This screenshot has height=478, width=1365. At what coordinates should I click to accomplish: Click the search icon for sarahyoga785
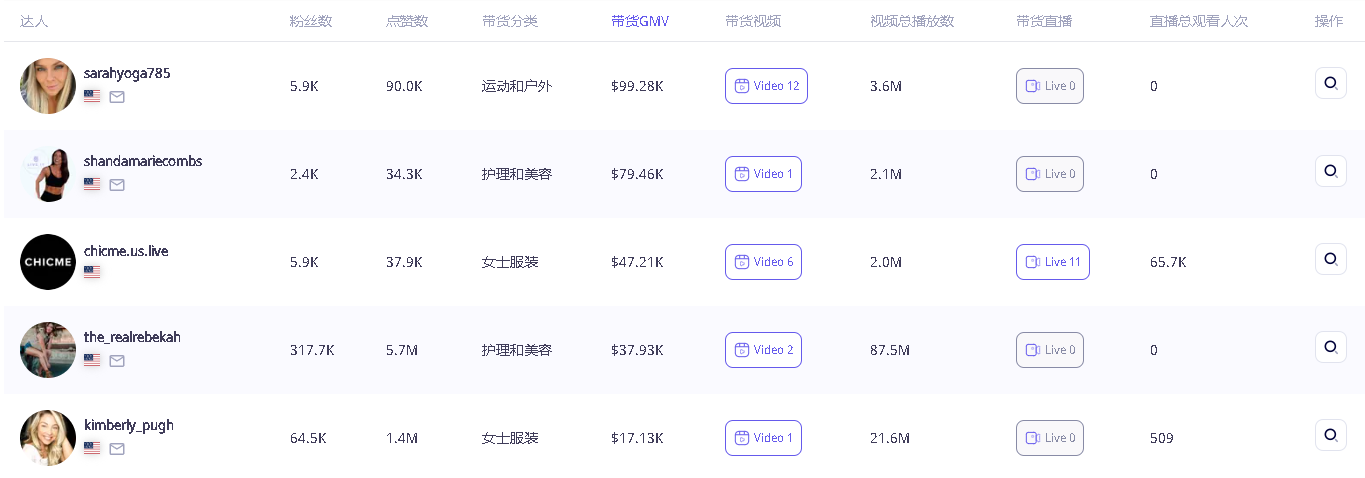[x=1330, y=83]
